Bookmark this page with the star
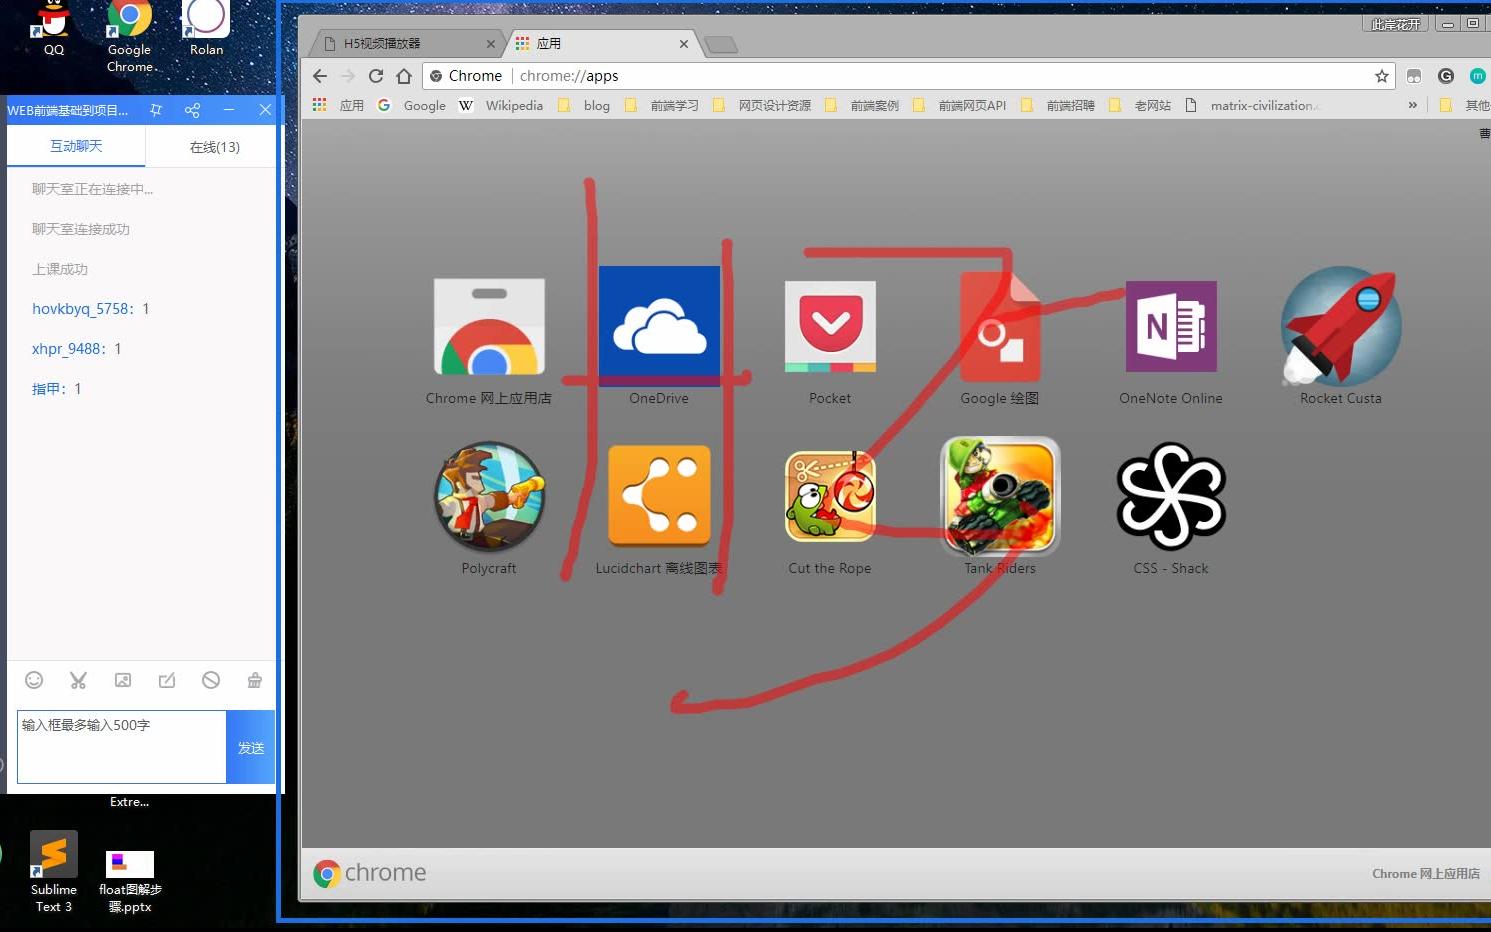The width and height of the screenshot is (1491, 932). 1382,76
